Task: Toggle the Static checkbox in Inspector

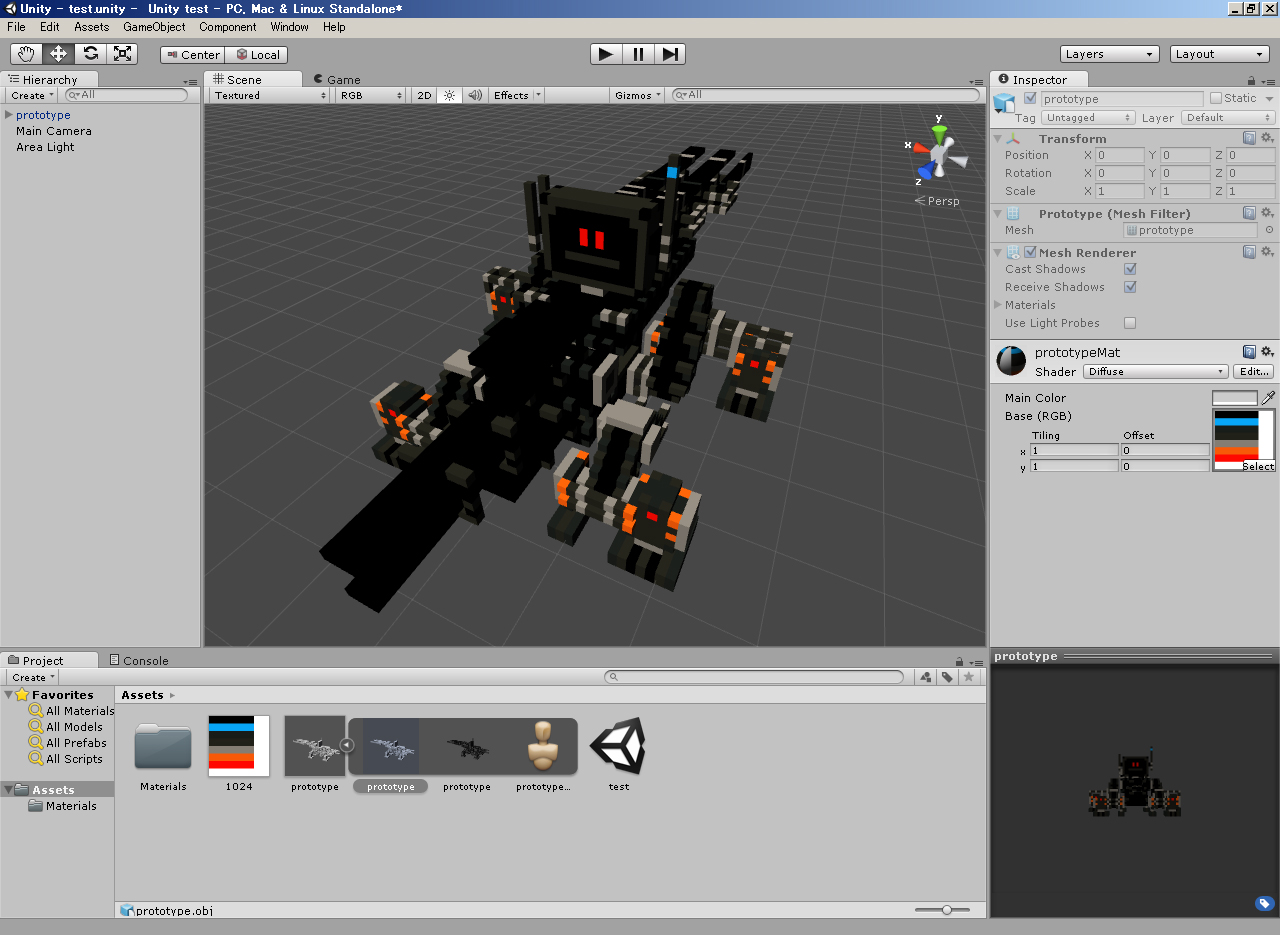Action: 1216,98
